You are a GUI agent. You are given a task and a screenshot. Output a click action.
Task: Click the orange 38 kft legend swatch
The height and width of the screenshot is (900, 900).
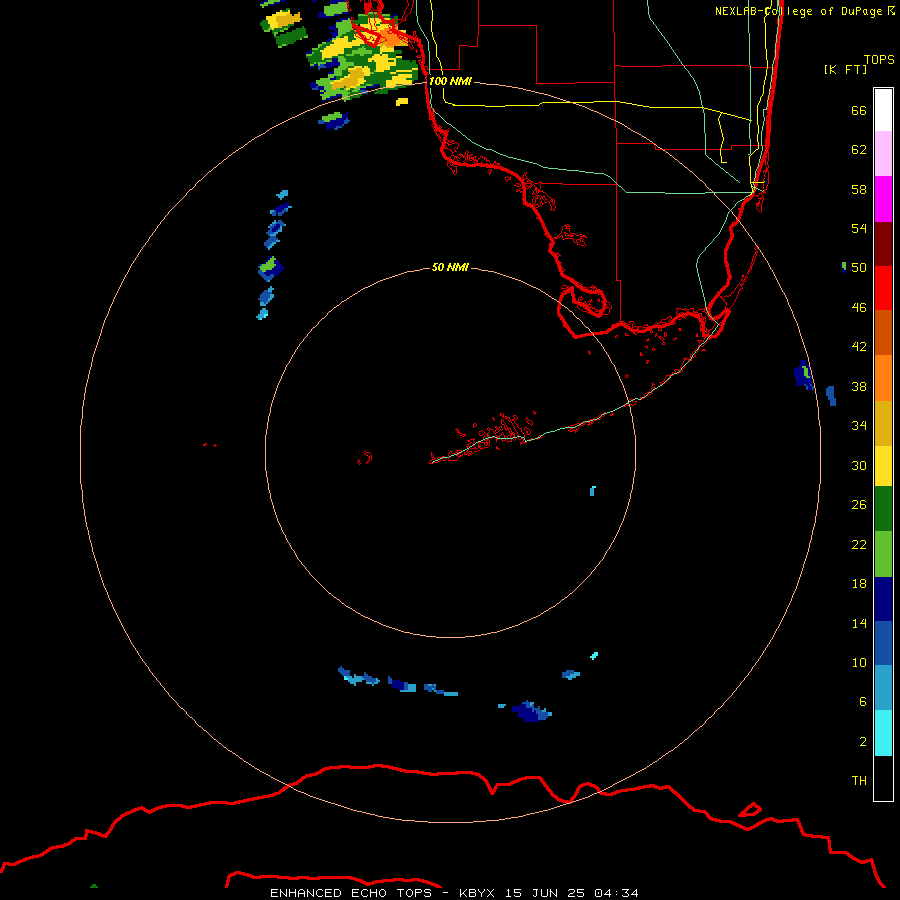(883, 378)
